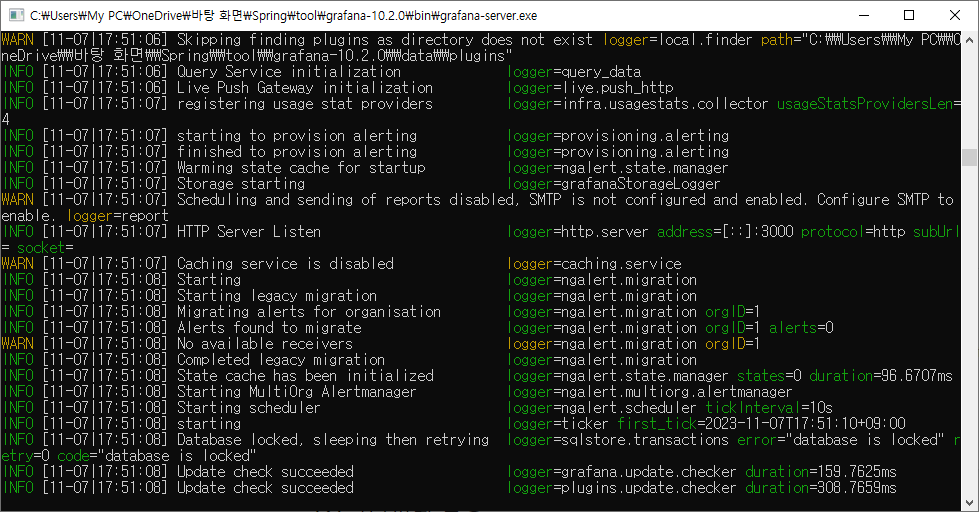Screen dimensions: 979x512
Task: Click the scrollbar up arrow
Action: tap(969, 39)
